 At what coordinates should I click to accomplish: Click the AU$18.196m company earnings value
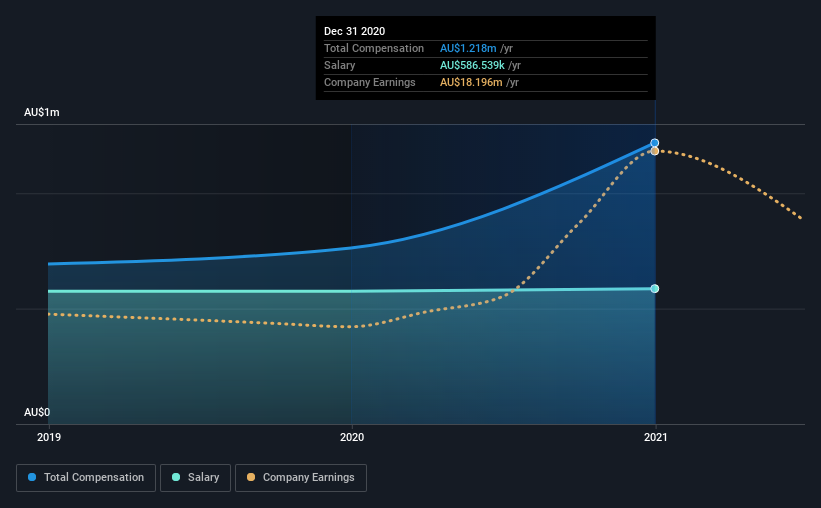click(471, 82)
